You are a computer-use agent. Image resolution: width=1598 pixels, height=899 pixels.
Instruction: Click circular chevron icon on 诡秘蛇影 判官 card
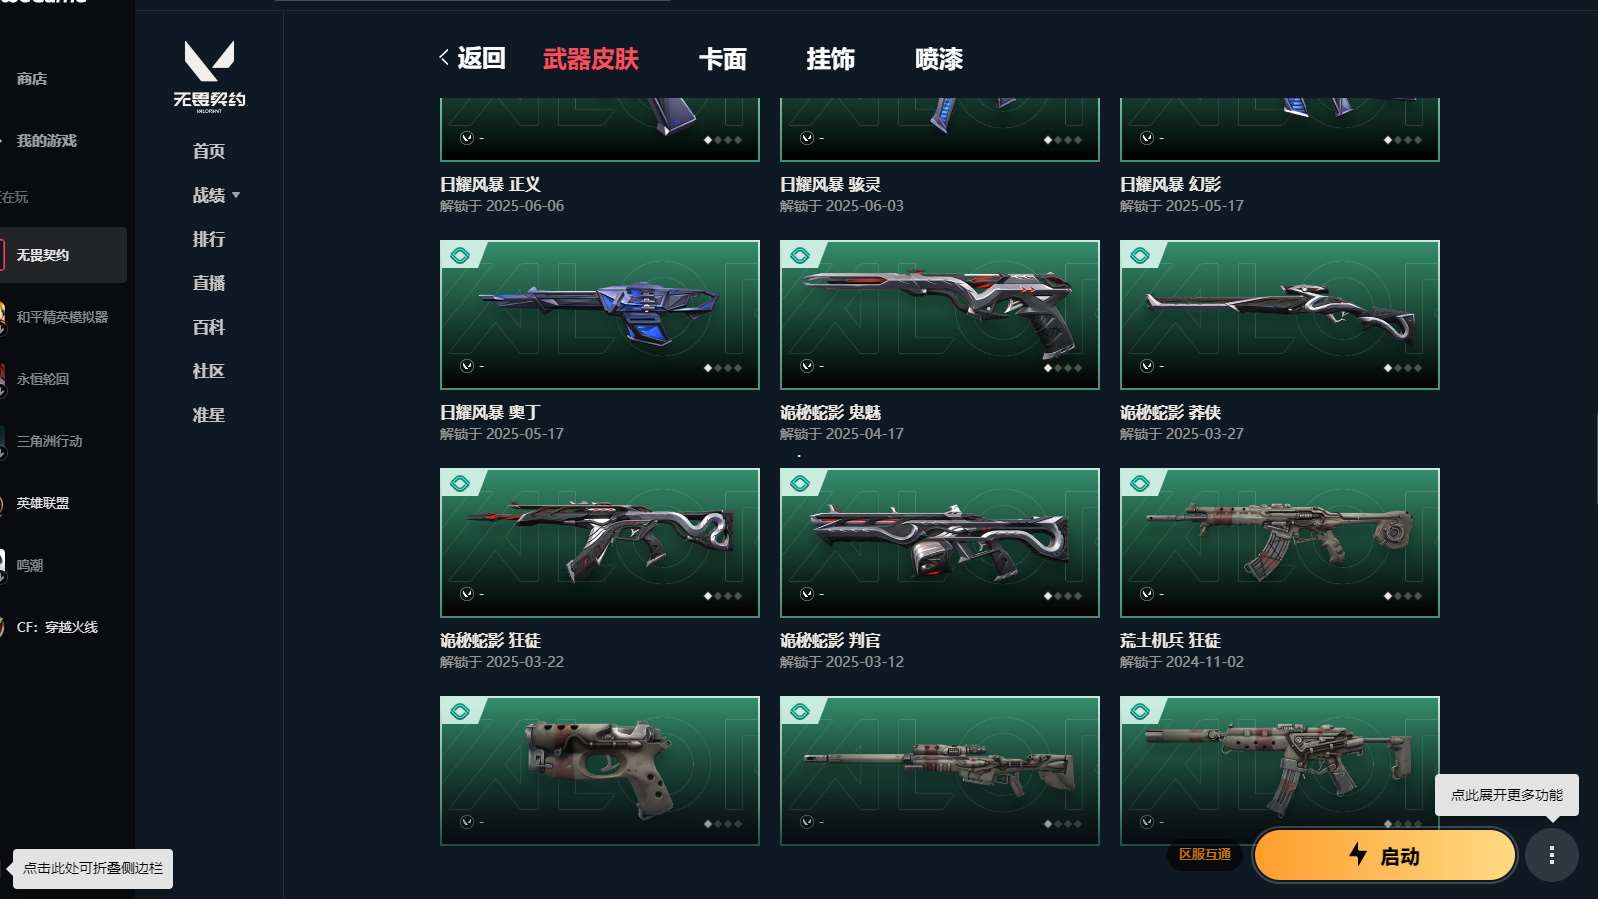(806, 594)
